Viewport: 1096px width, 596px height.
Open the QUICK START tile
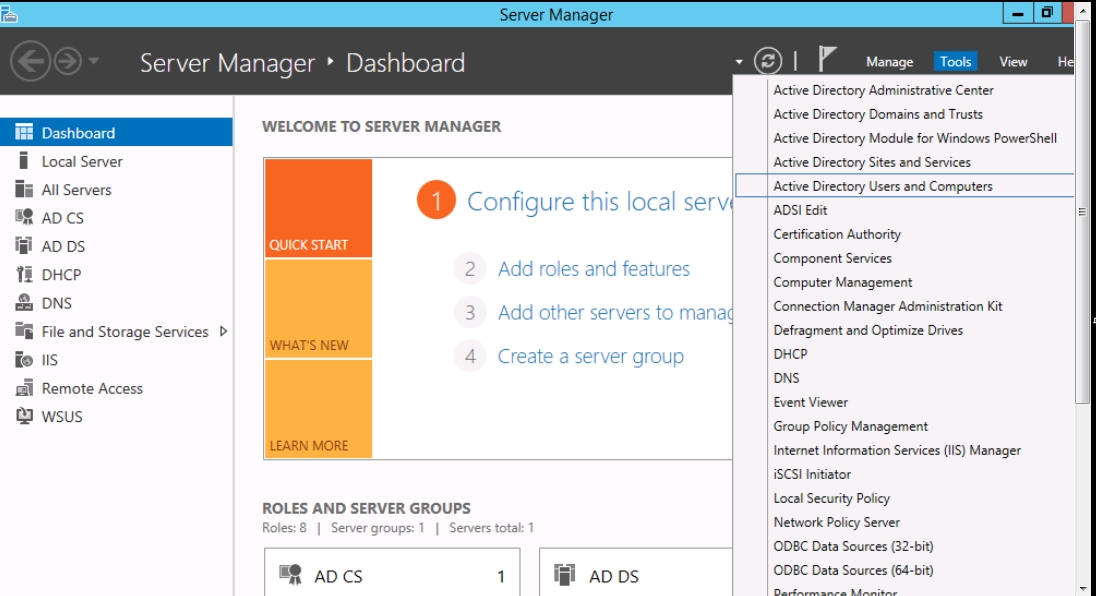coord(318,208)
